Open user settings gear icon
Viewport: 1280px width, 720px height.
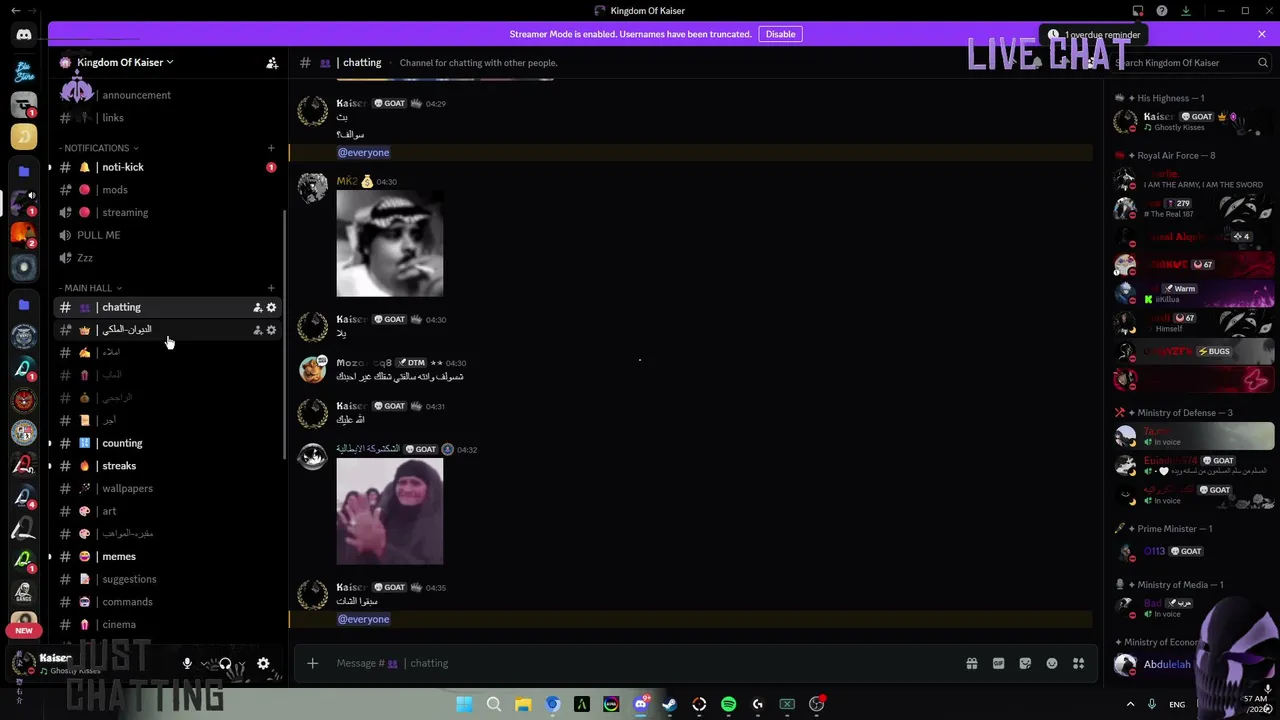pos(263,664)
